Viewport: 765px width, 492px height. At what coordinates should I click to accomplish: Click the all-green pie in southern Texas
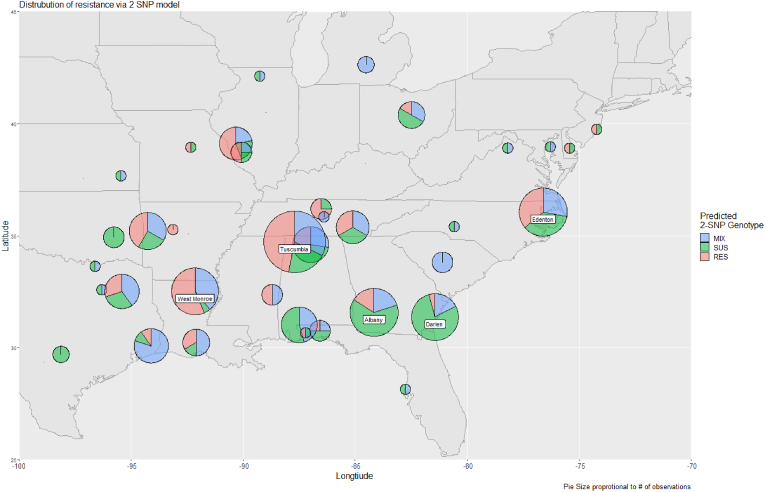[61, 354]
